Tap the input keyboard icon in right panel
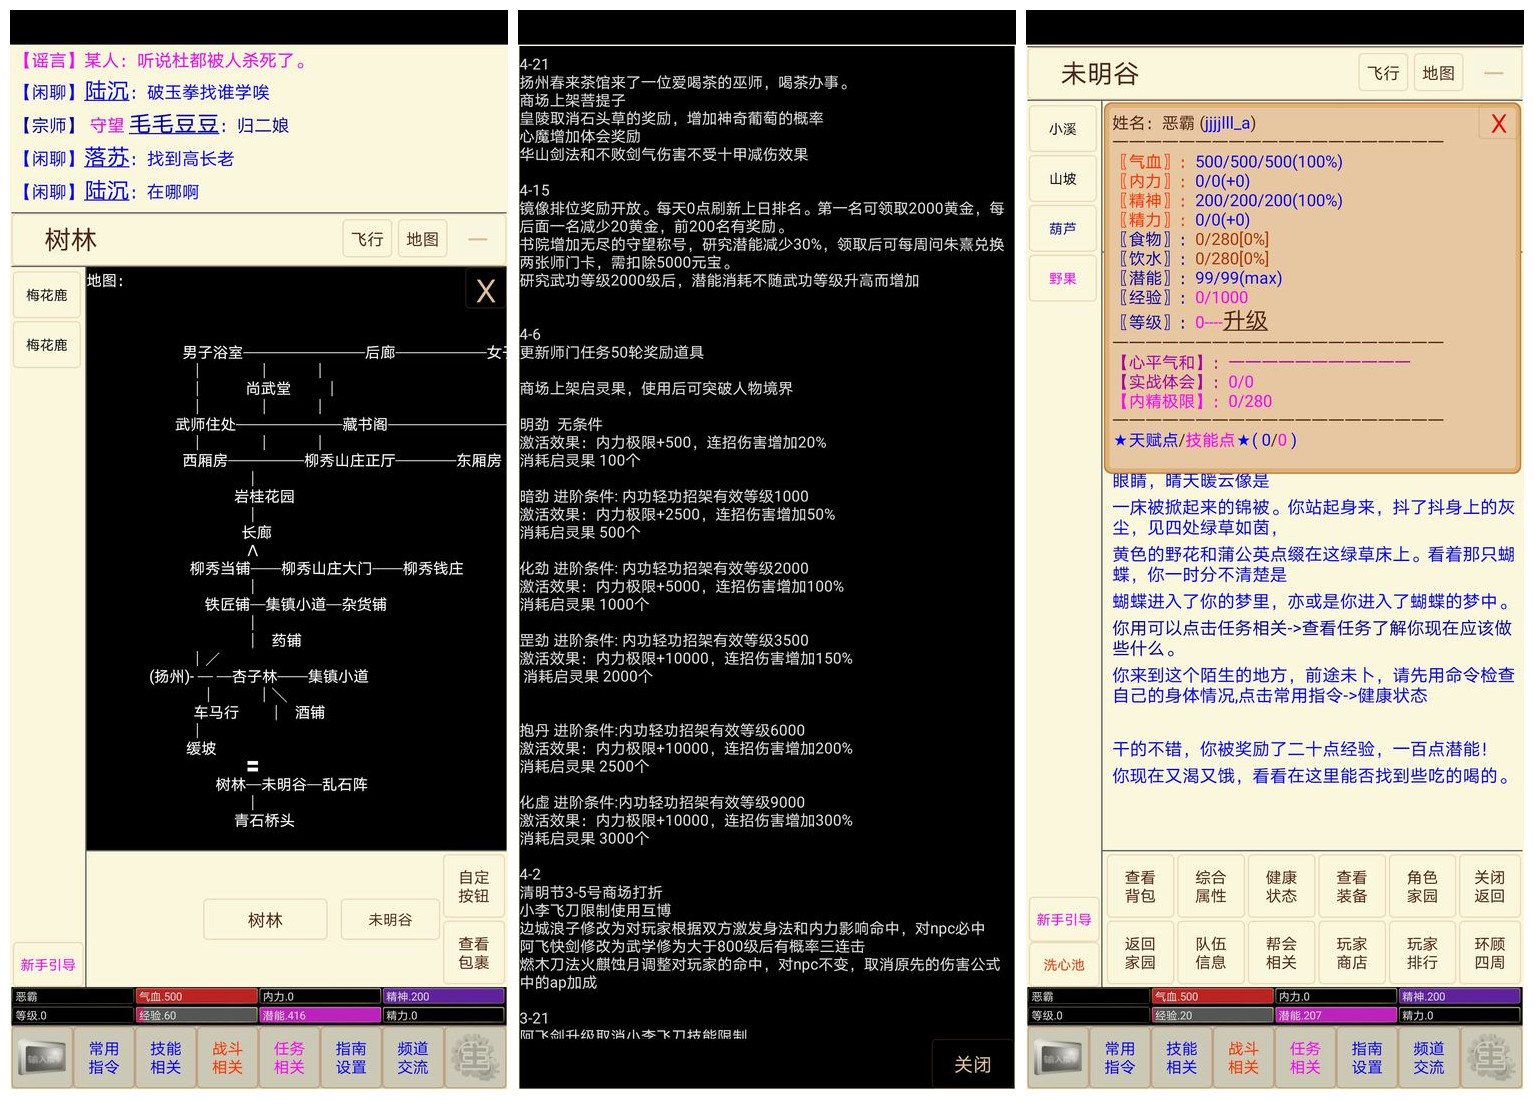The width and height of the screenshot is (1534, 1100). pyautogui.click(x=1059, y=1058)
